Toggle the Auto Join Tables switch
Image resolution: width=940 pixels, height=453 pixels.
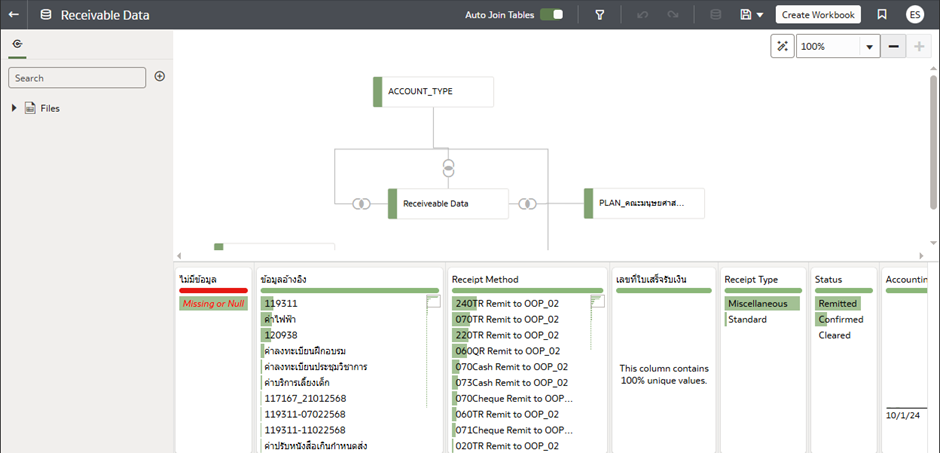point(551,15)
